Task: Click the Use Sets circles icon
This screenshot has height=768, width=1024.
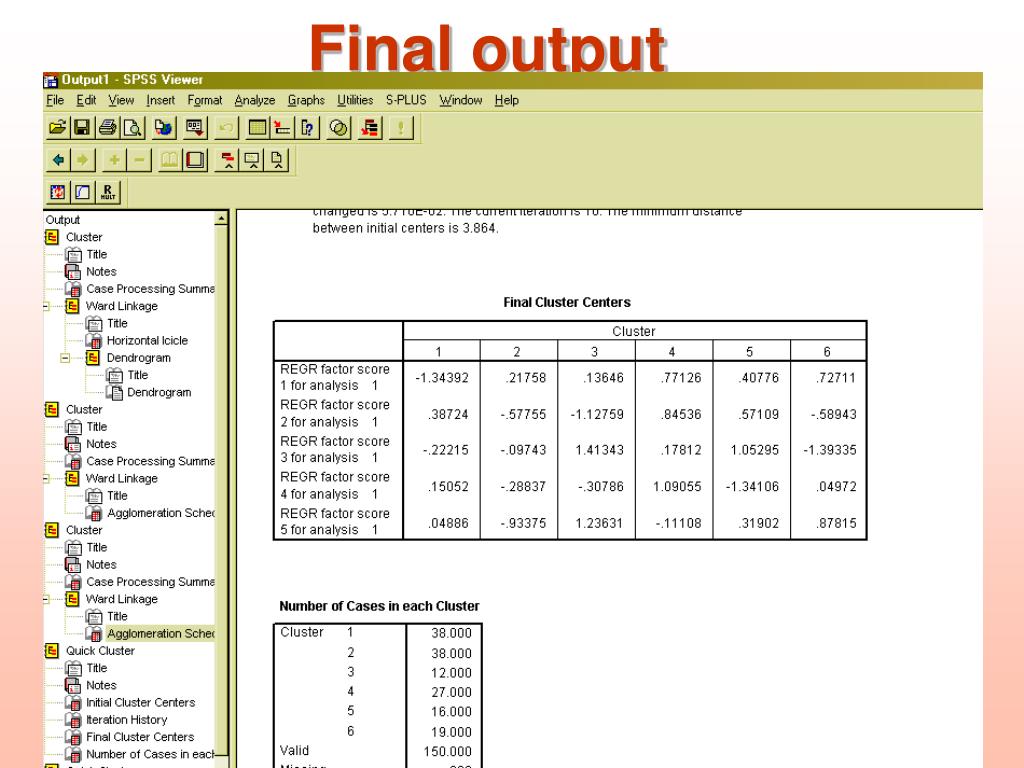Action: click(x=338, y=127)
